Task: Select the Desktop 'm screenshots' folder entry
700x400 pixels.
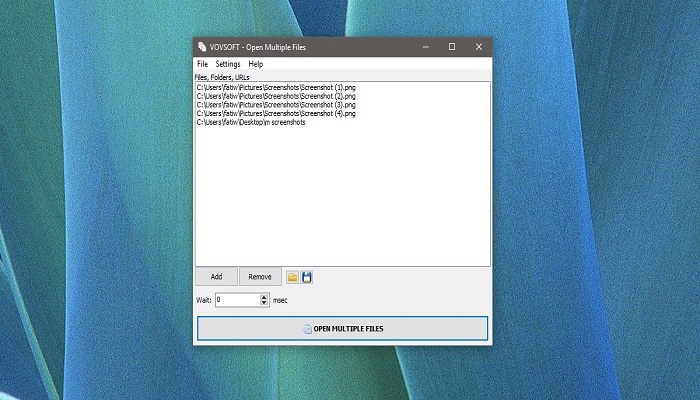Action: 251,122
